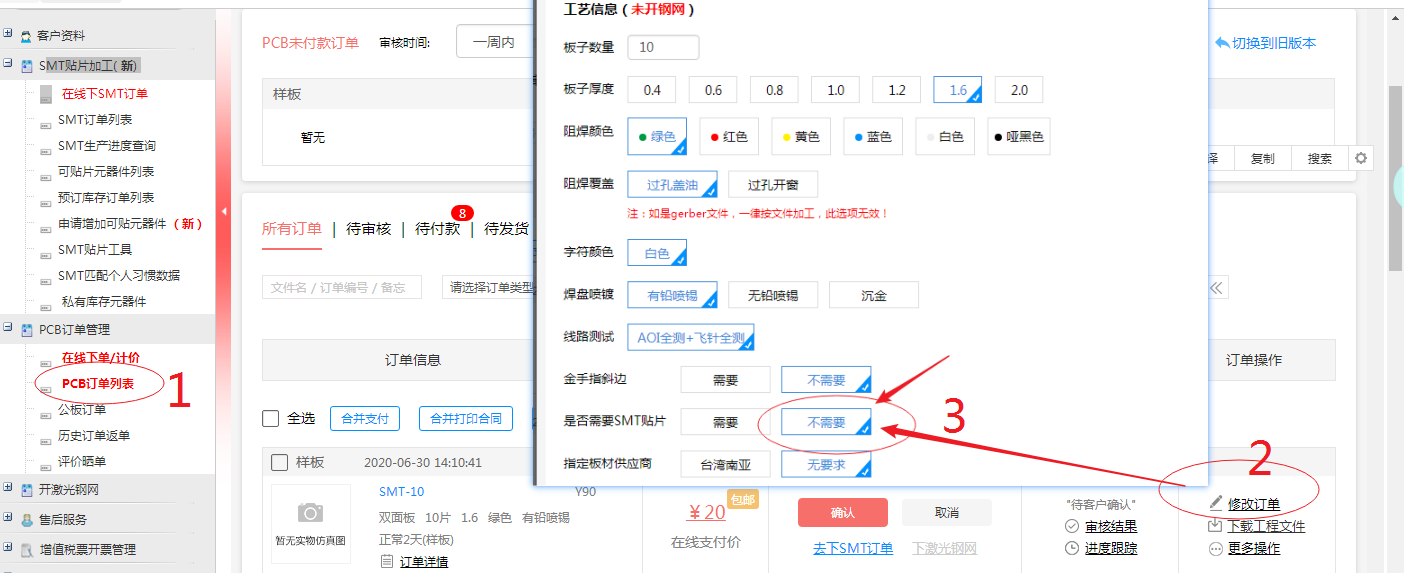Select 需要 for 是否需要SMT贴片
This screenshot has width=1404, height=573.
(725, 422)
